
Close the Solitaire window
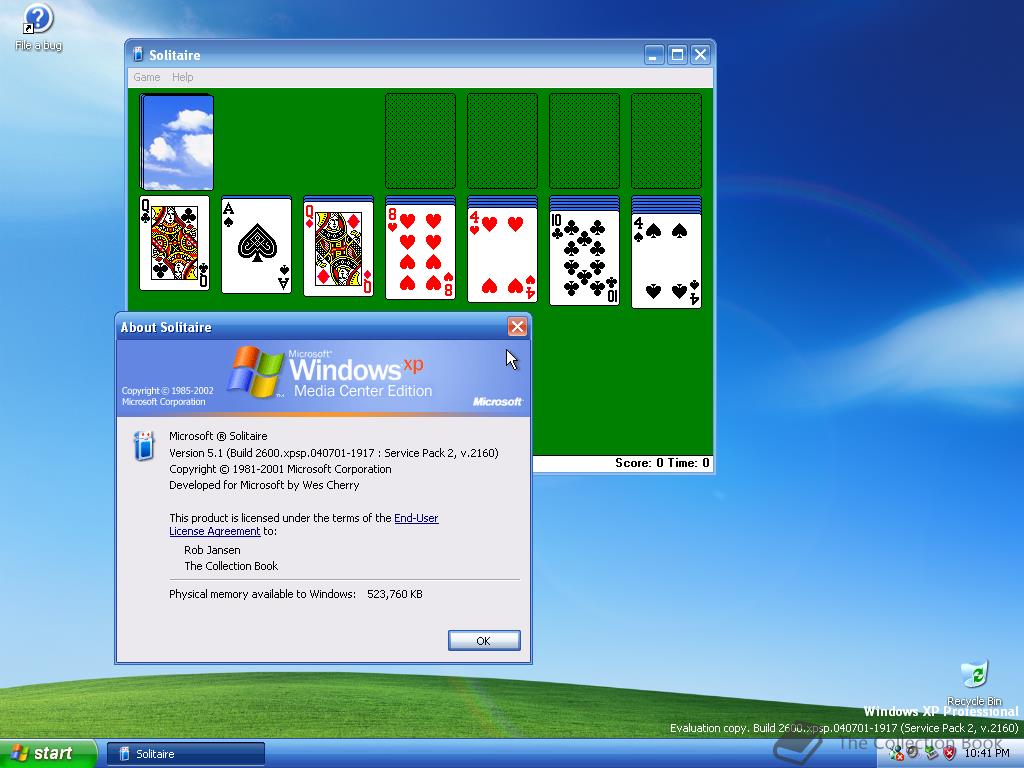[x=700, y=55]
